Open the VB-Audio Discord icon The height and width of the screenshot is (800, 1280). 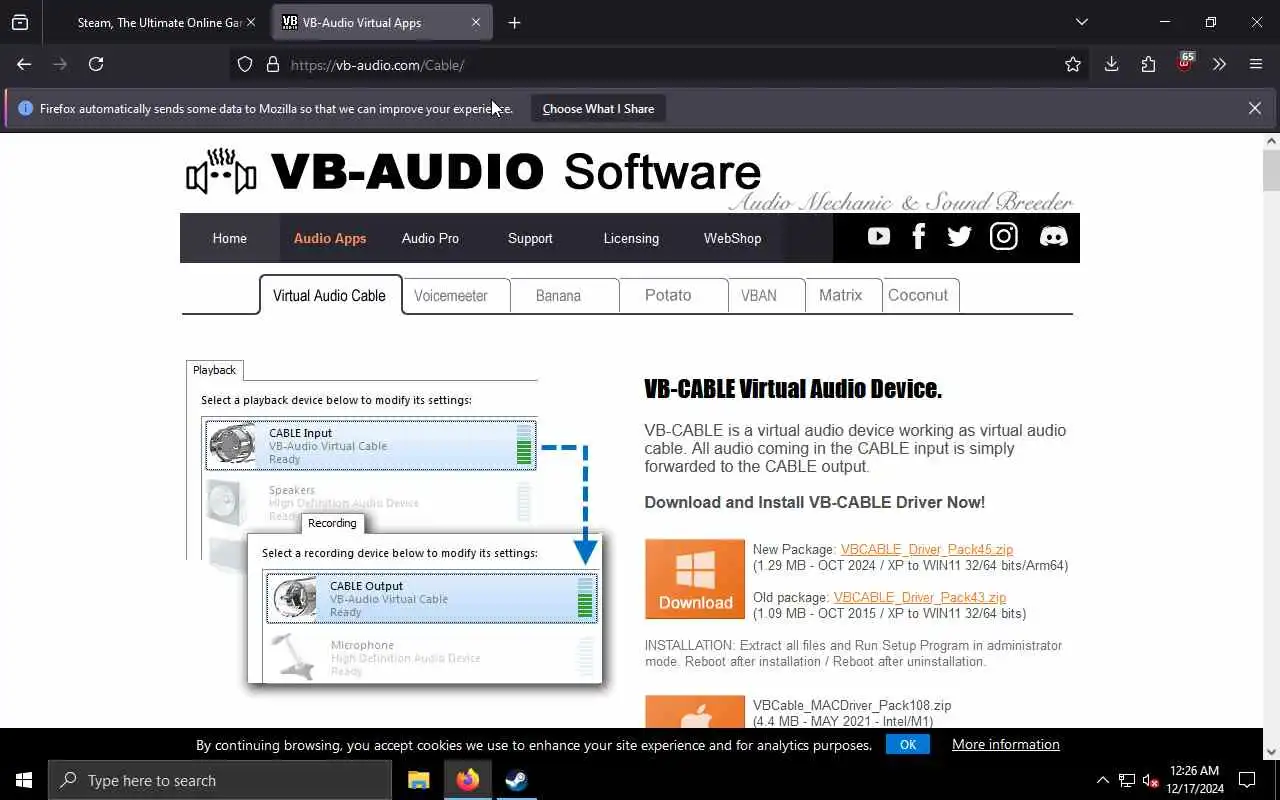coord(1053,237)
